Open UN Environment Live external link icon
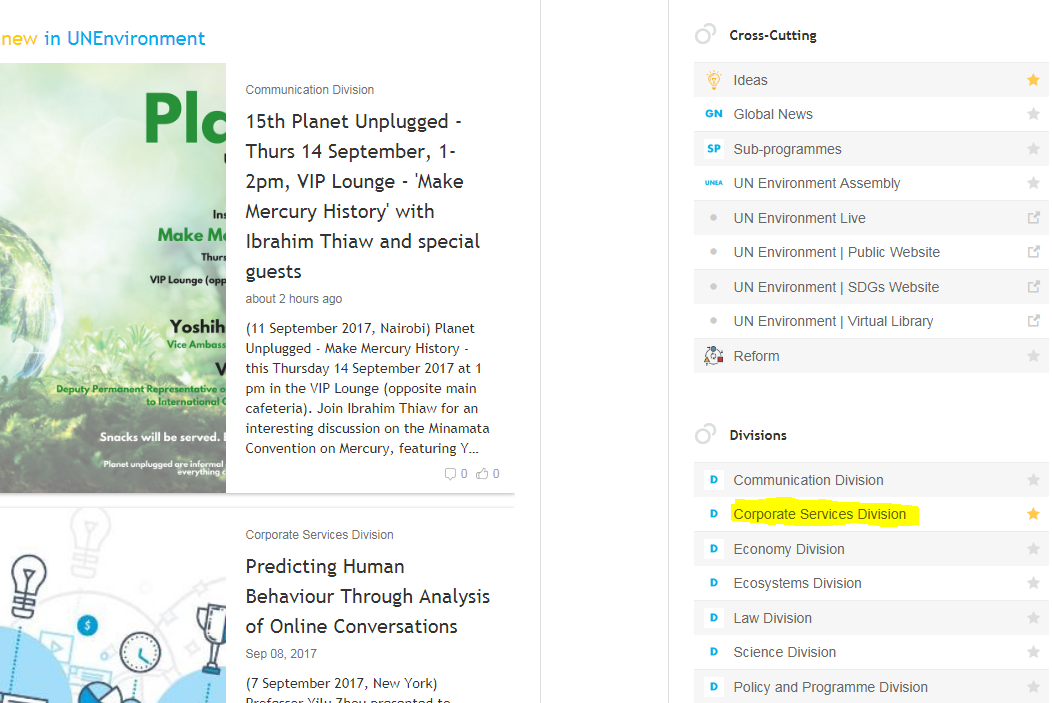Image resolution: width=1052 pixels, height=703 pixels. click(x=1033, y=218)
